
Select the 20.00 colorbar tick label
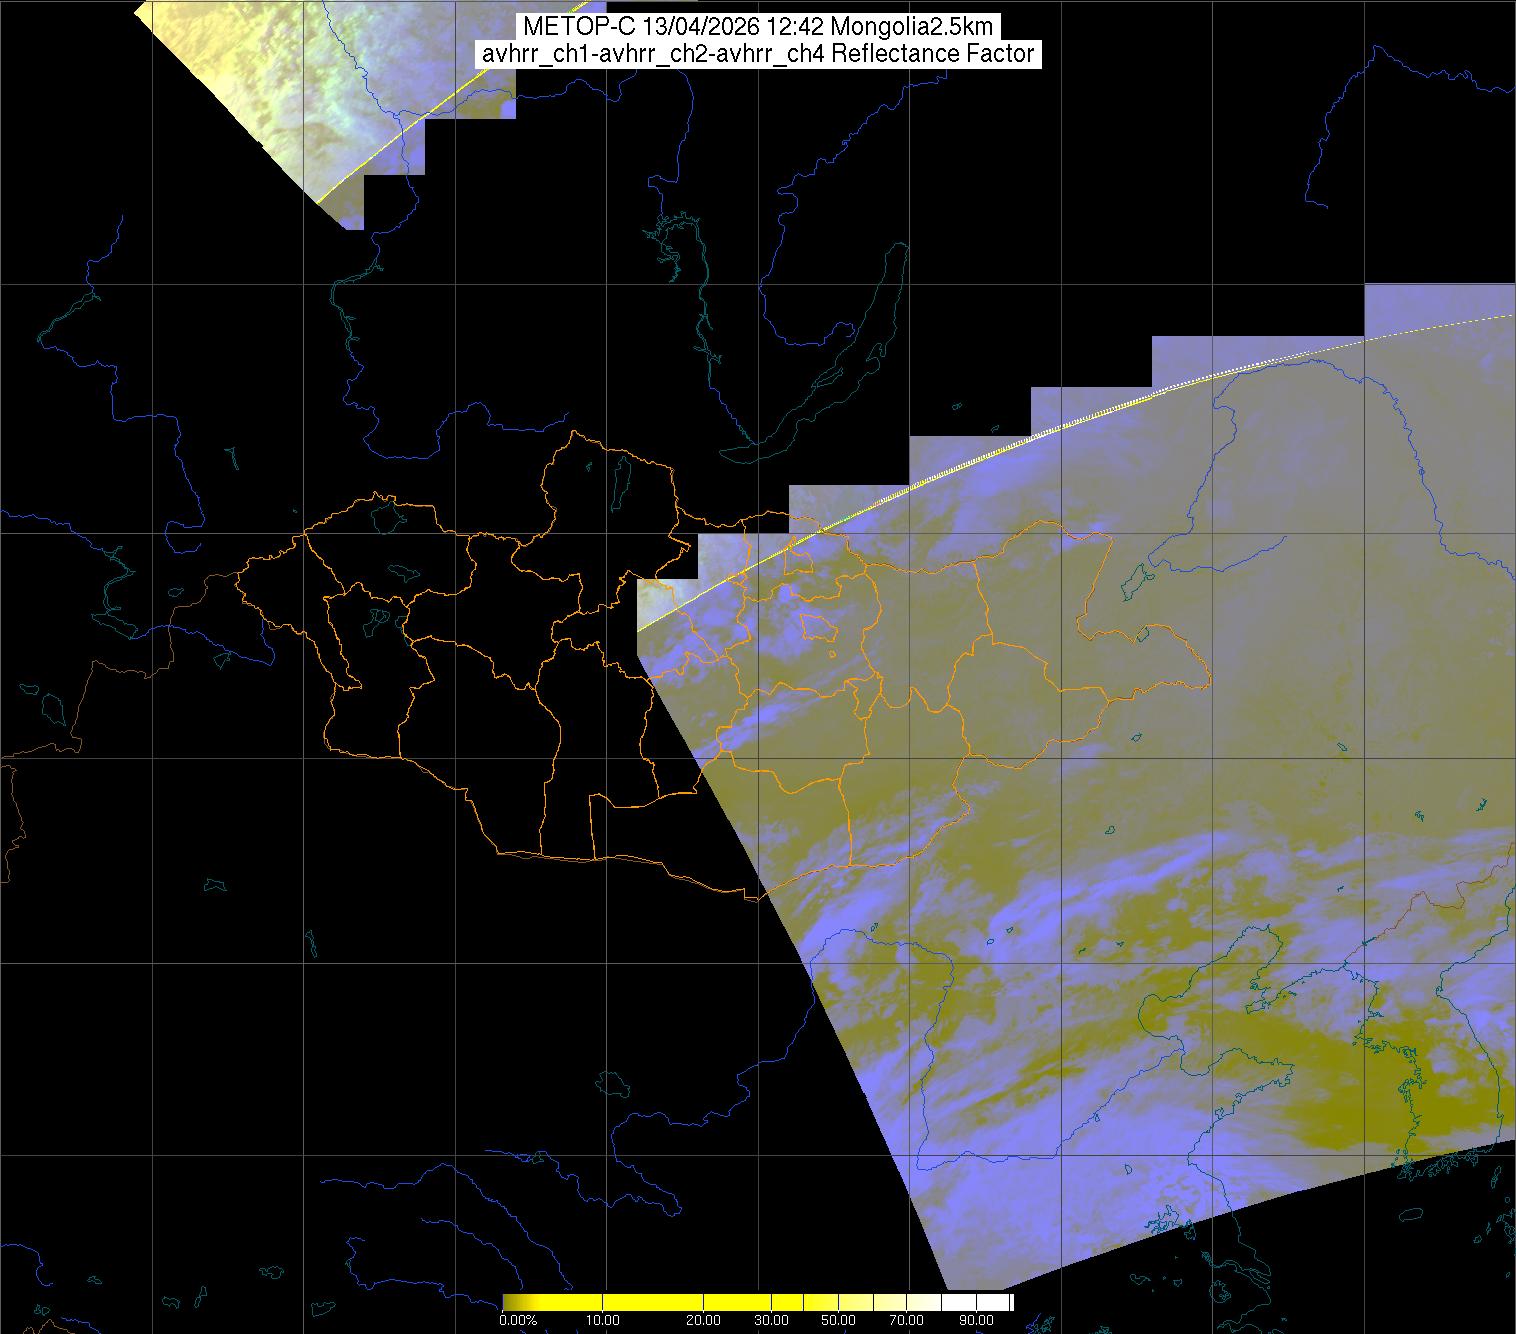pyautogui.click(x=703, y=1320)
